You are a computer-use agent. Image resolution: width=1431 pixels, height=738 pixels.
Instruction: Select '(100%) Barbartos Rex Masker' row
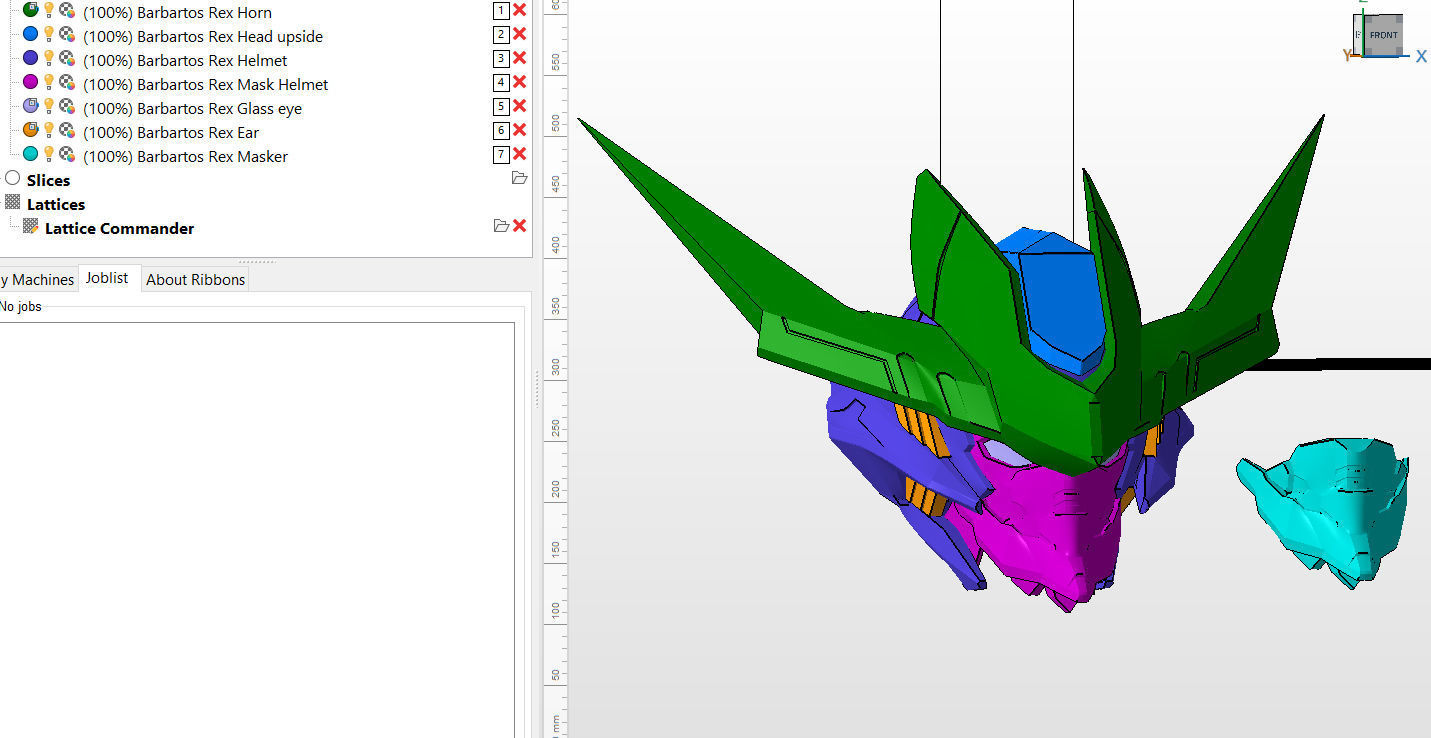(x=185, y=156)
